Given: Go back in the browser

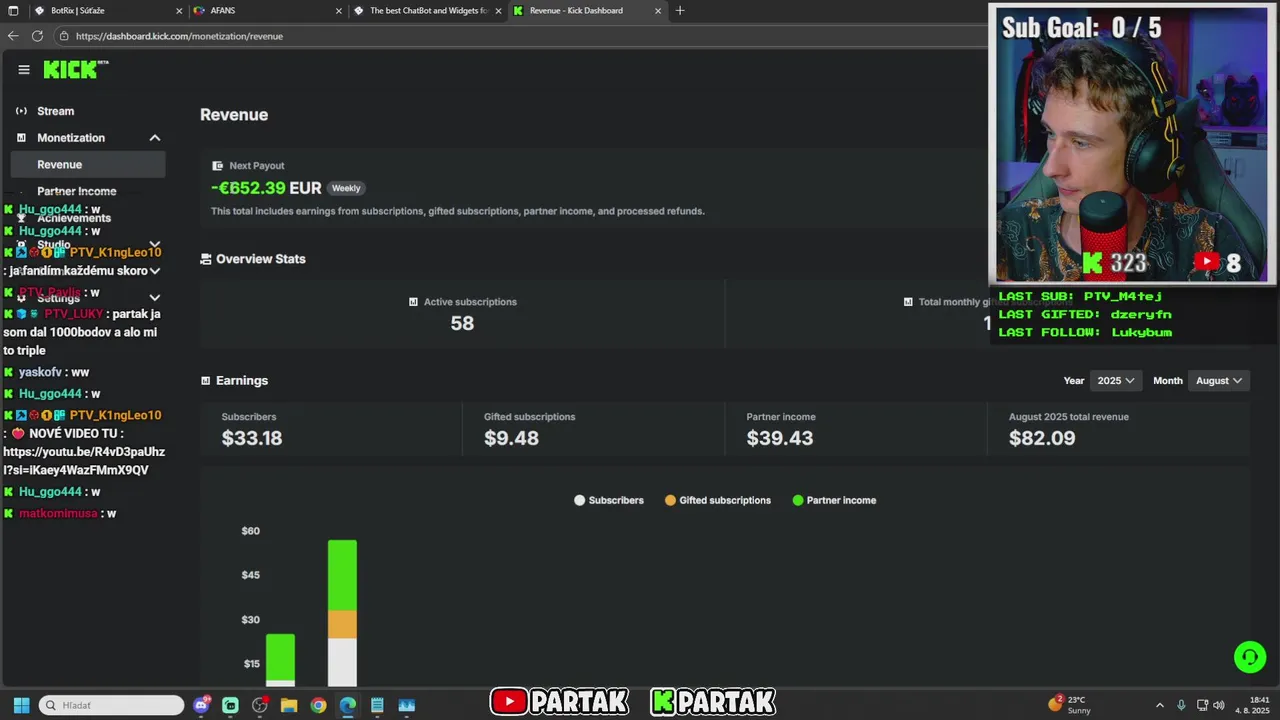Looking at the screenshot, I should 12,36.
